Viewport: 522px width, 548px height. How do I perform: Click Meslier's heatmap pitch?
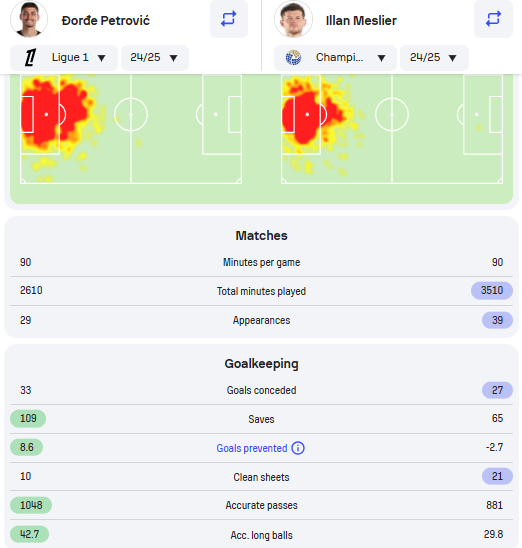[x=392, y=129]
